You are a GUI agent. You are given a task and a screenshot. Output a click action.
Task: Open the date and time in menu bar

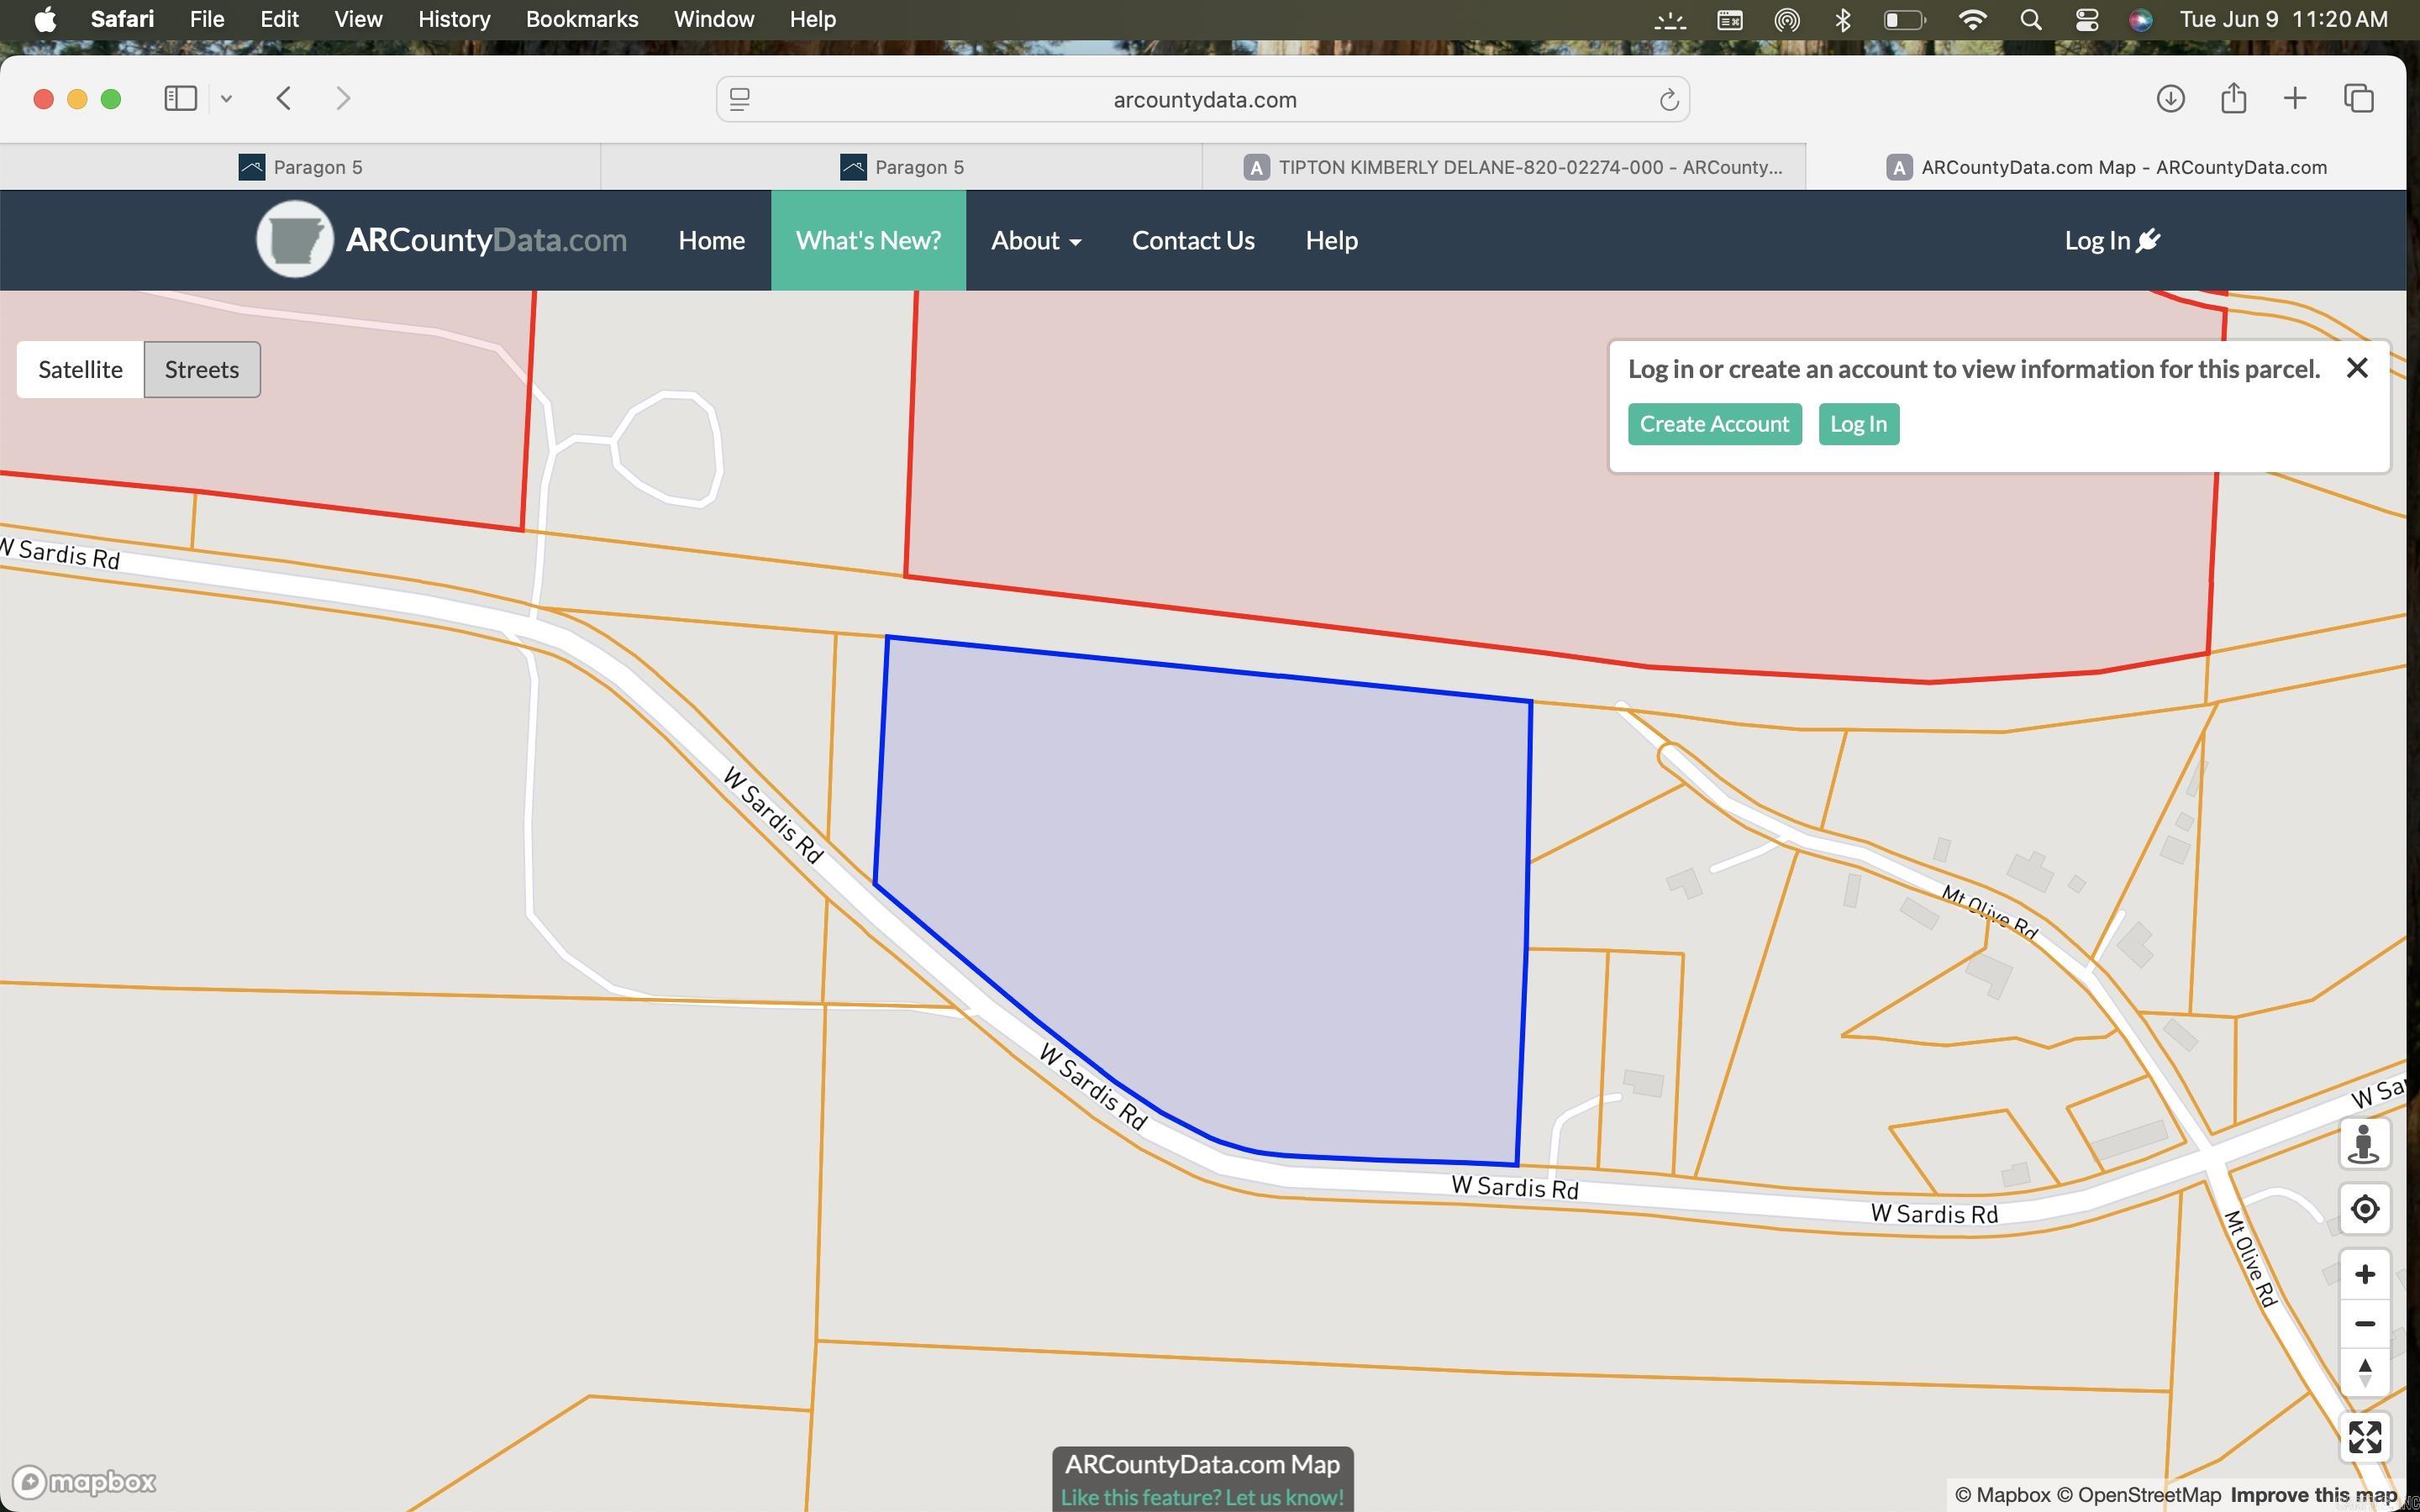(2283, 19)
